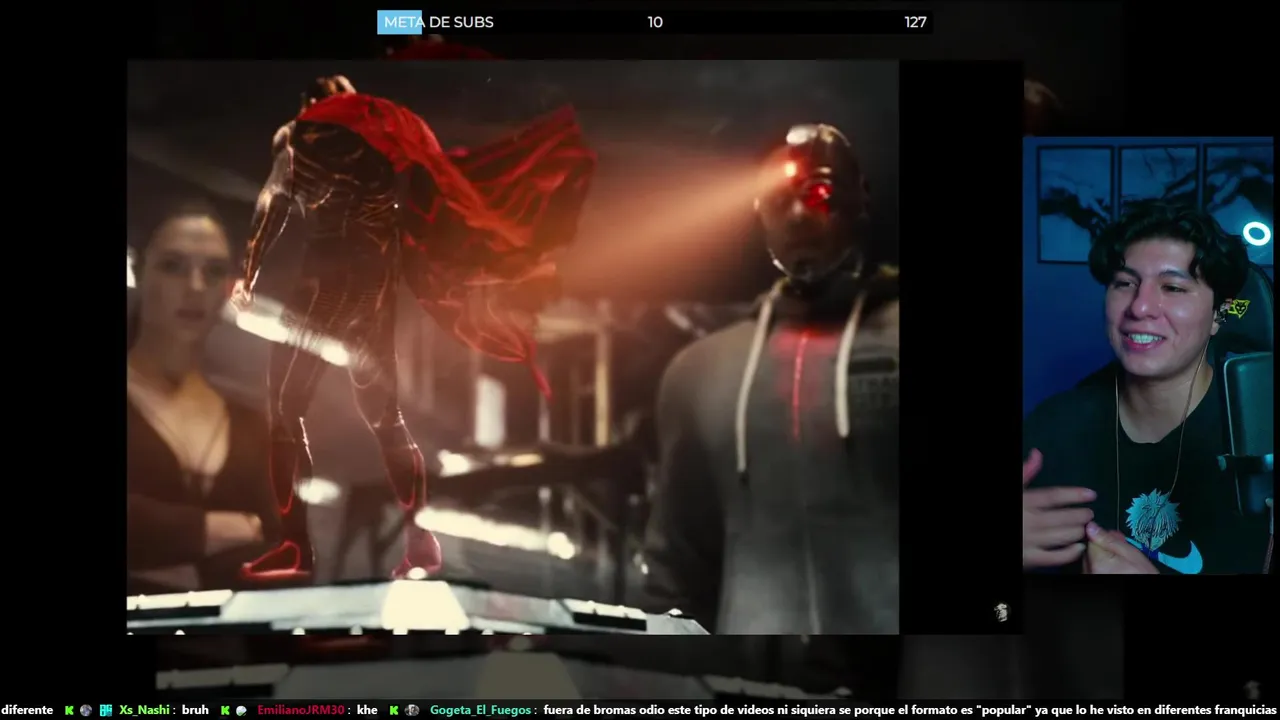Click the green Kick badge before Gogeta_El_Fuegos
The width and height of the screenshot is (1280, 720).
(394, 710)
